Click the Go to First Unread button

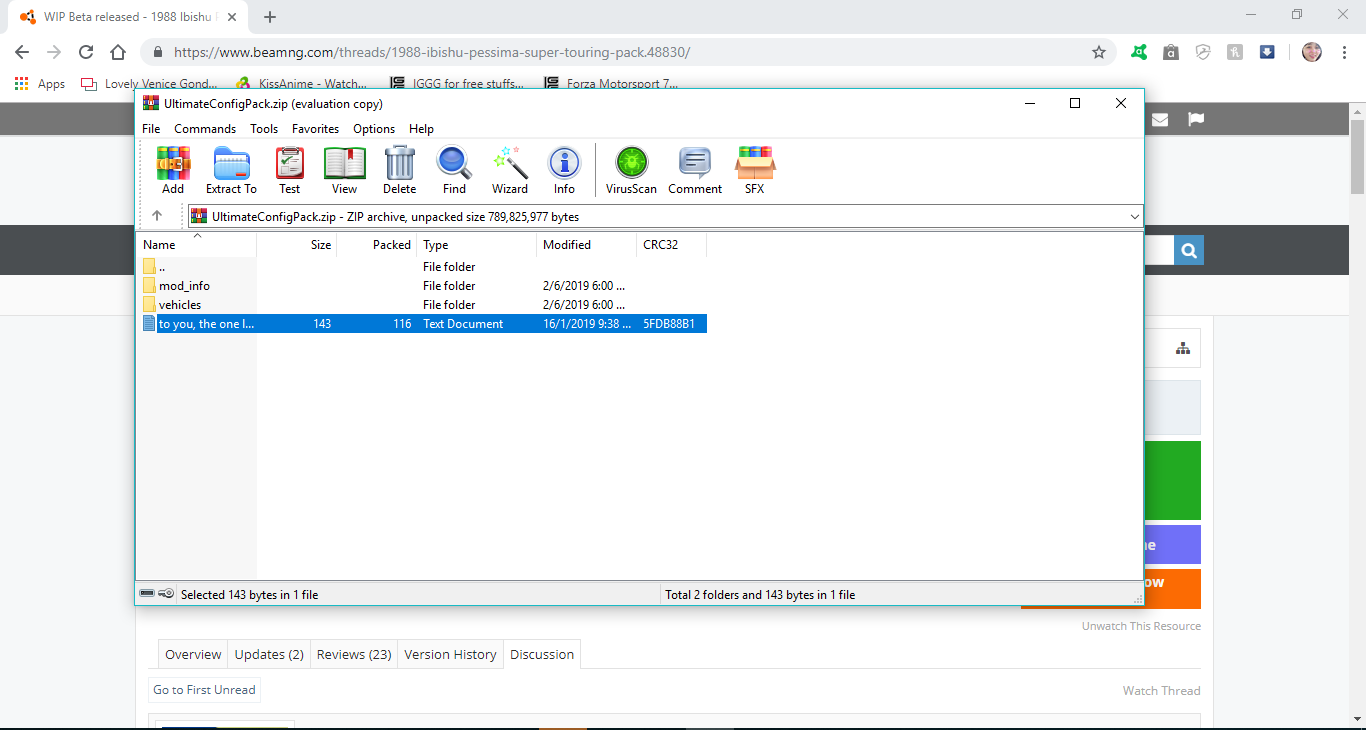click(x=204, y=690)
